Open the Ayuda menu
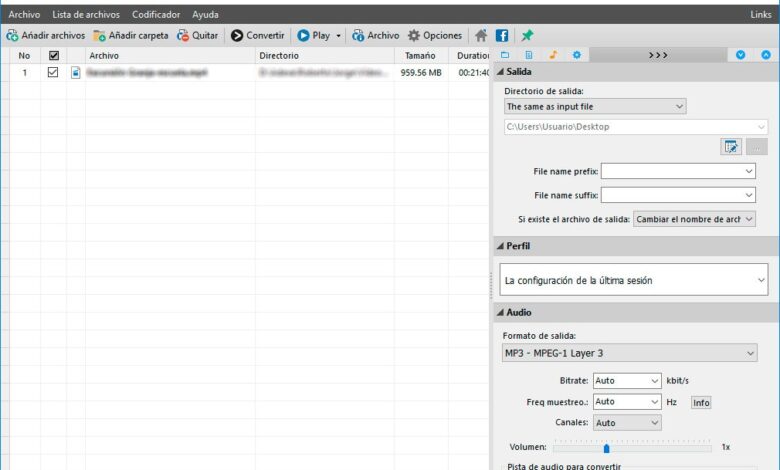The width and height of the screenshot is (780, 470). [x=205, y=14]
